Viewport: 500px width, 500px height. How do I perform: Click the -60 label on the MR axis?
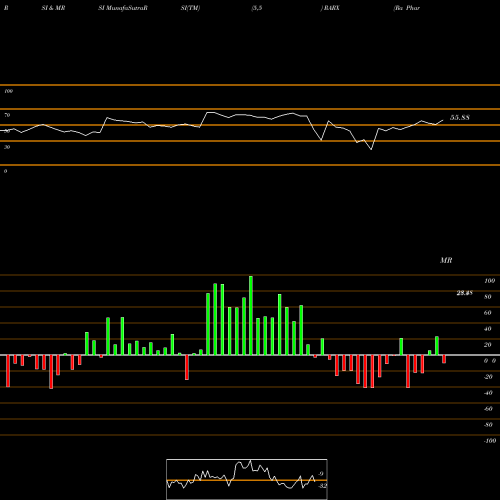[x=488, y=409]
